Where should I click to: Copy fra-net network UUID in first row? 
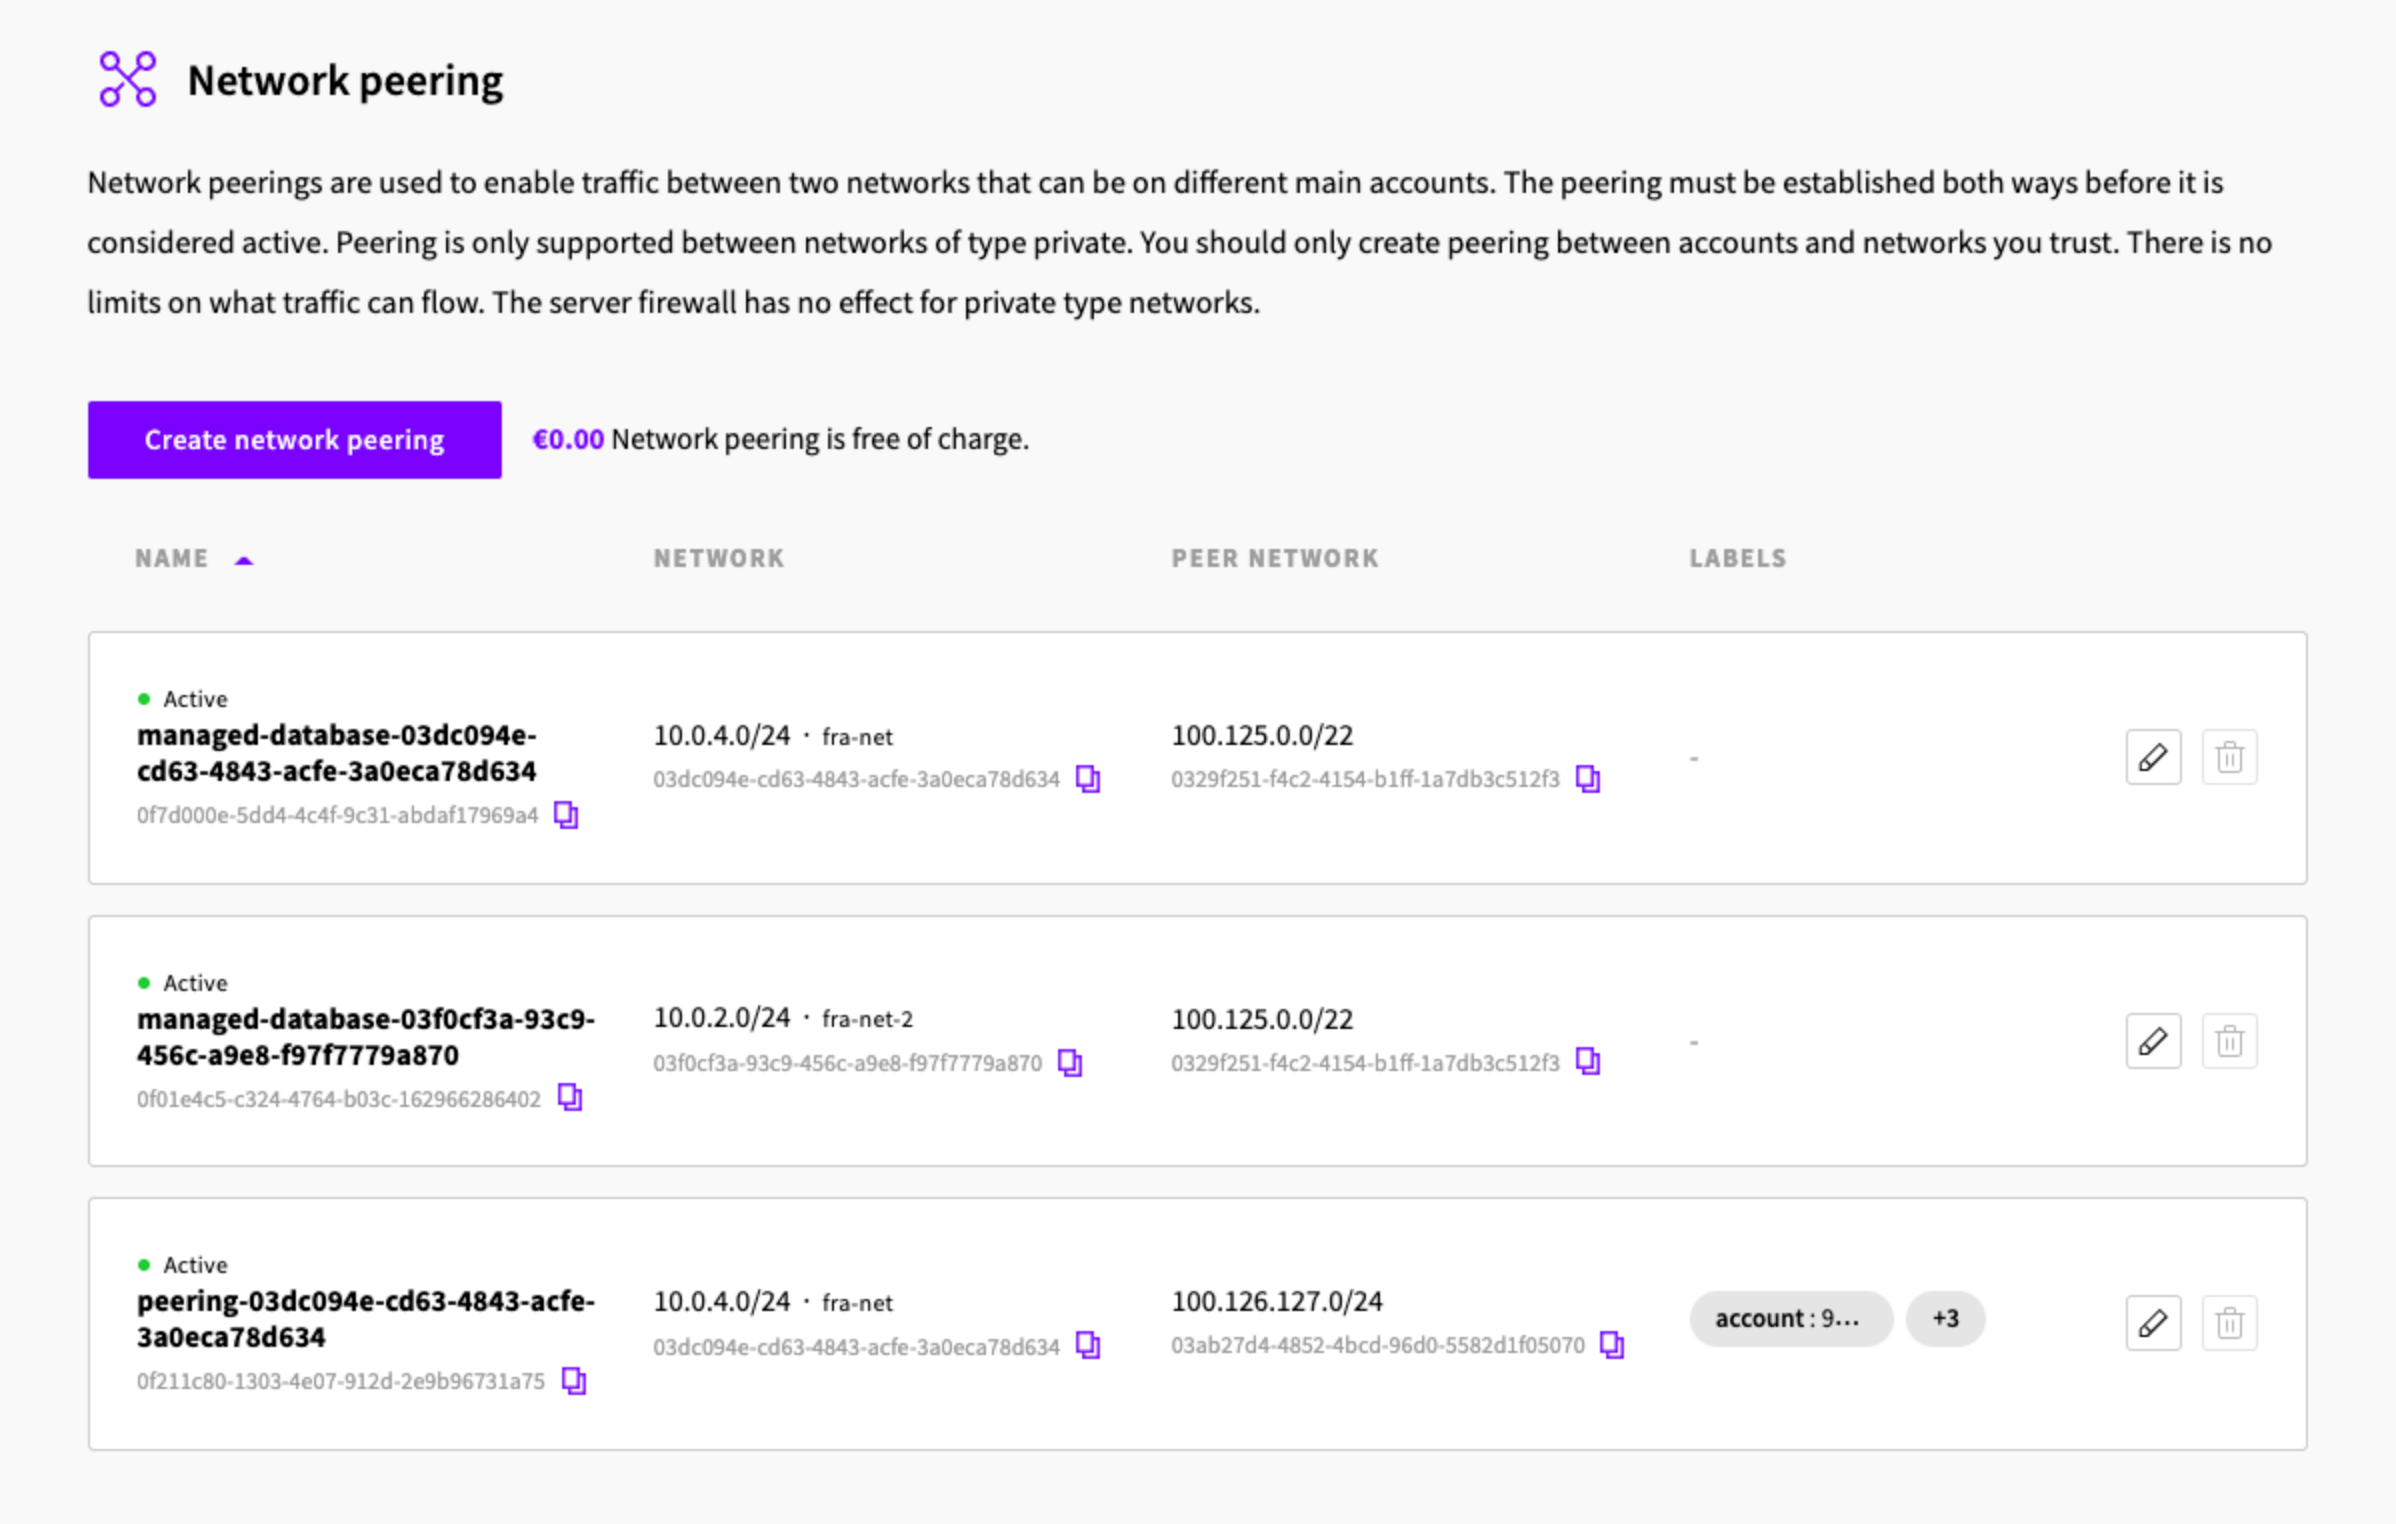click(1088, 779)
